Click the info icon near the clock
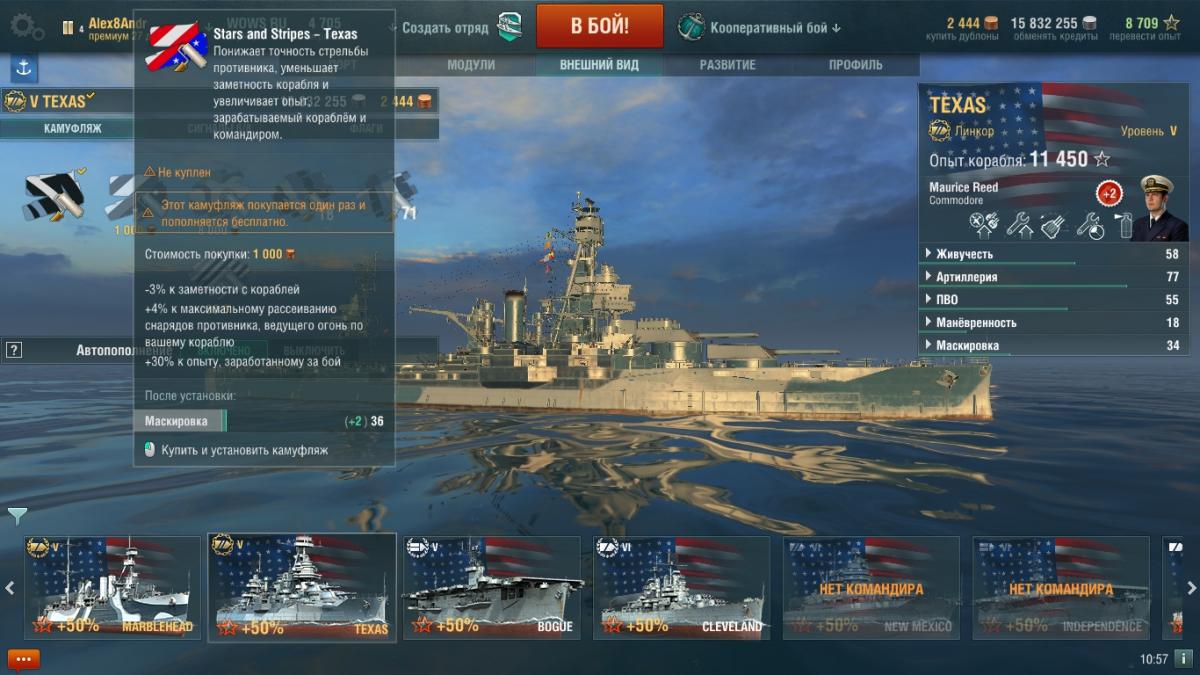The width and height of the screenshot is (1200, 675). (x=1183, y=659)
